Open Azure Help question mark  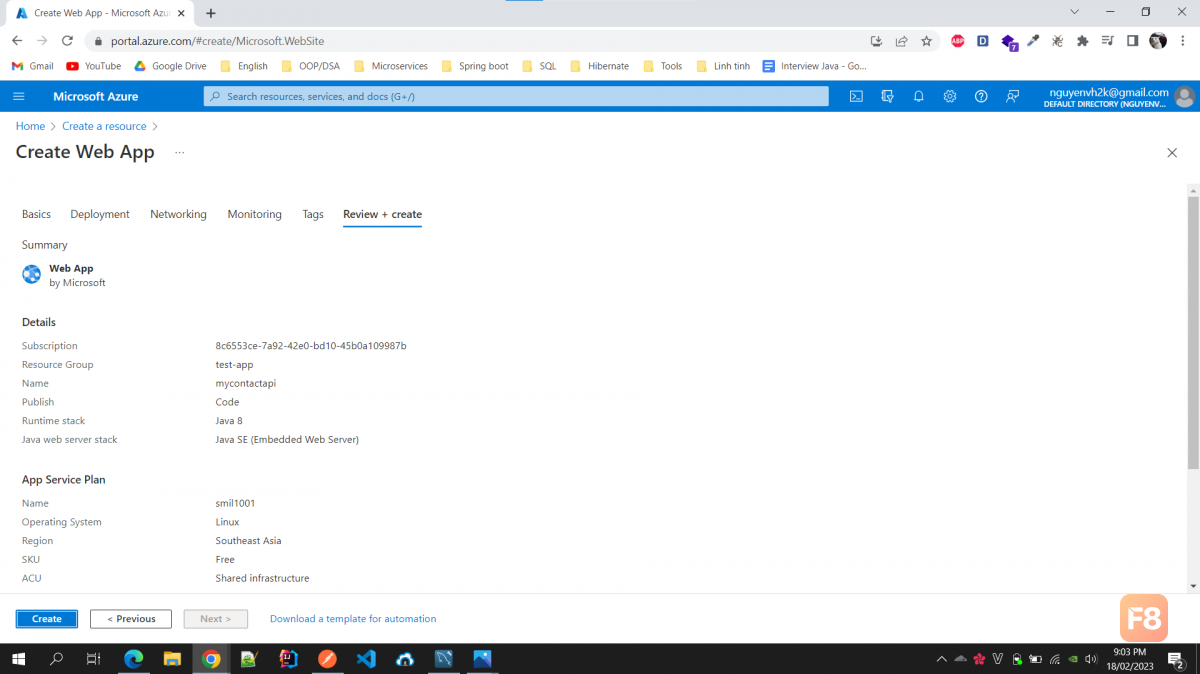click(981, 96)
